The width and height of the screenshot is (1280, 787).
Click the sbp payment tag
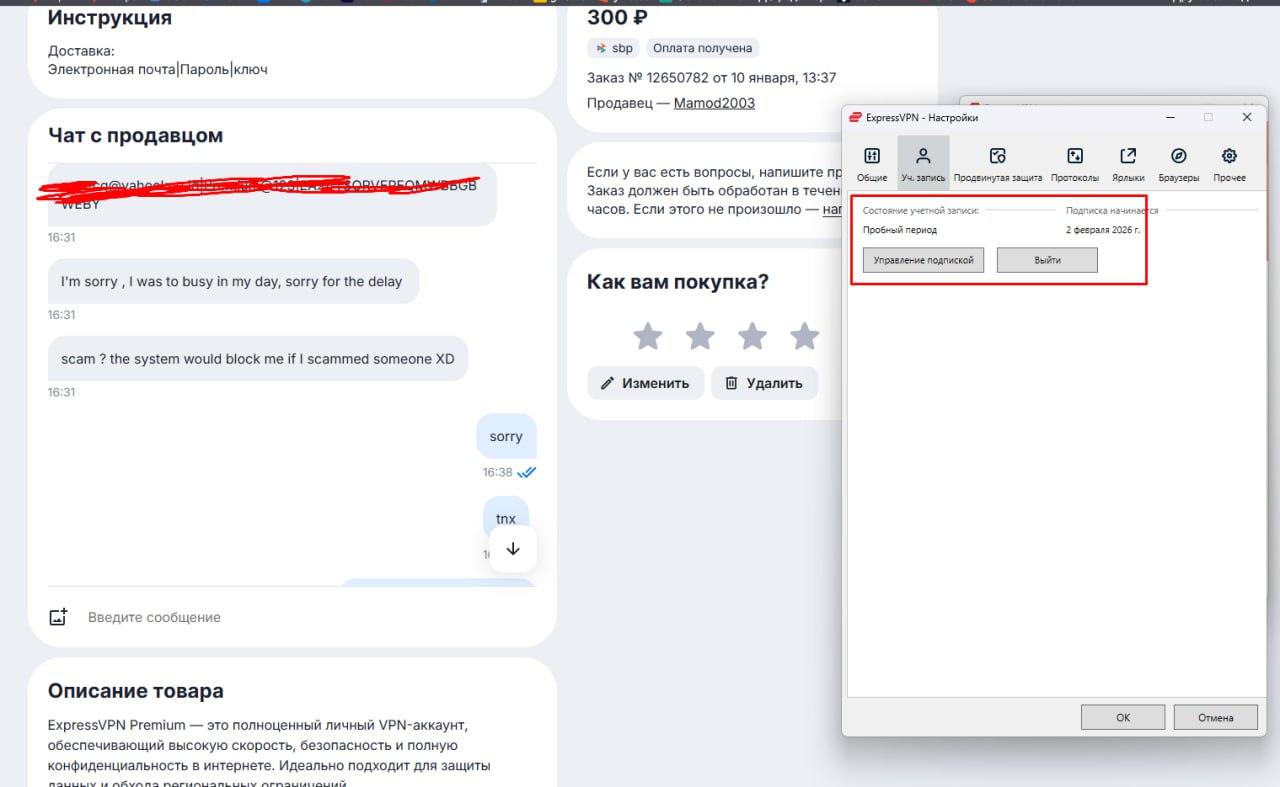(615, 47)
